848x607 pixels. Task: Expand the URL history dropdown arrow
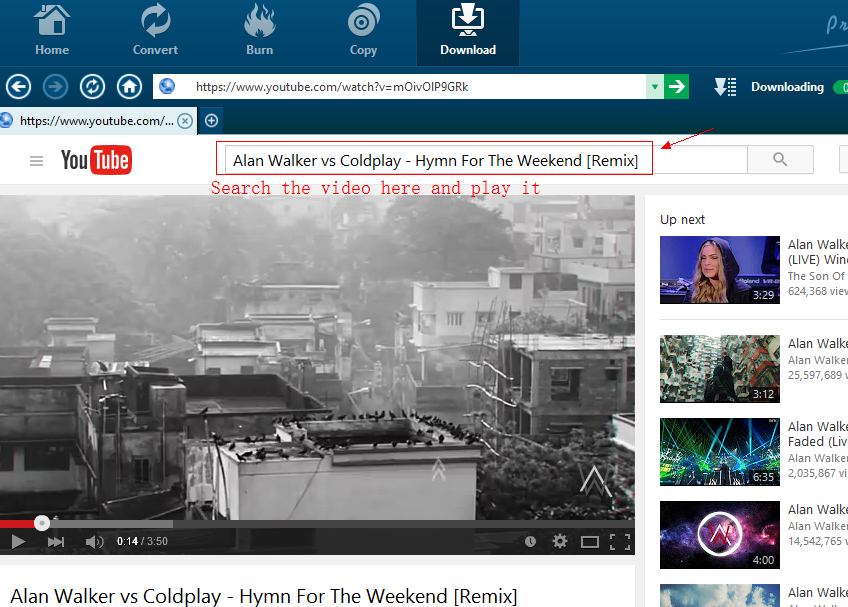[655, 87]
